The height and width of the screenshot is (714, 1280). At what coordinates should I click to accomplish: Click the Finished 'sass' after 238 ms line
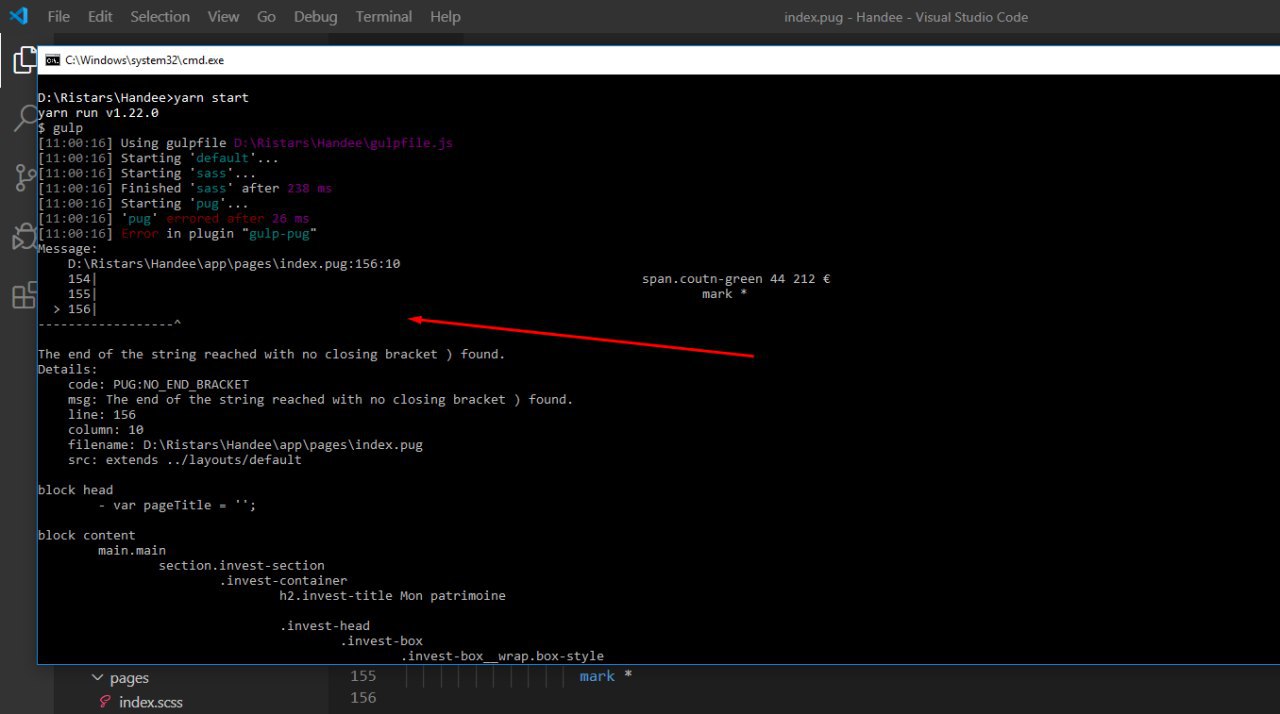(x=185, y=188)
